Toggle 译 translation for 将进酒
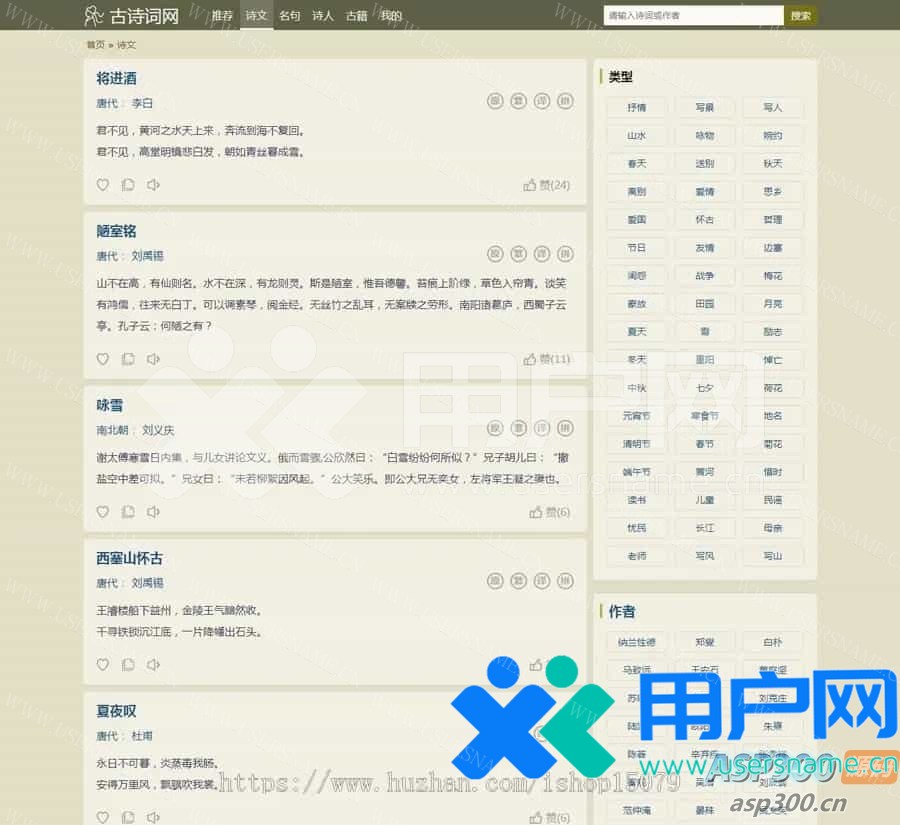Screen dimensions: 900x825 [x=542, y=101]
